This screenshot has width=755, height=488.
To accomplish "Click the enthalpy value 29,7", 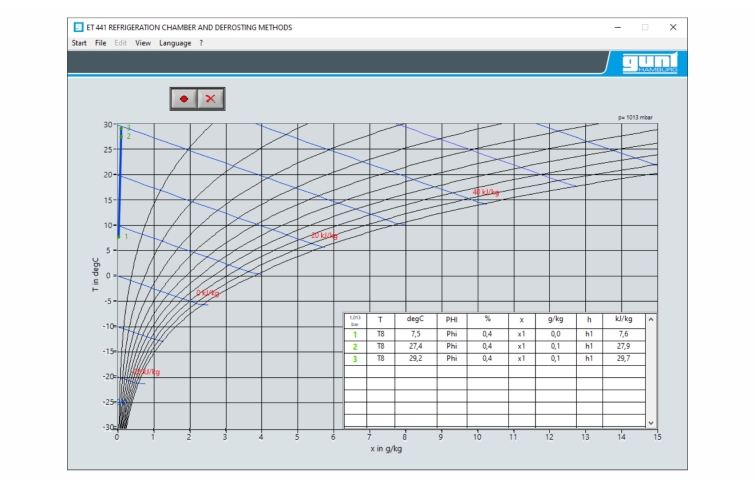I will coord(624,358).
